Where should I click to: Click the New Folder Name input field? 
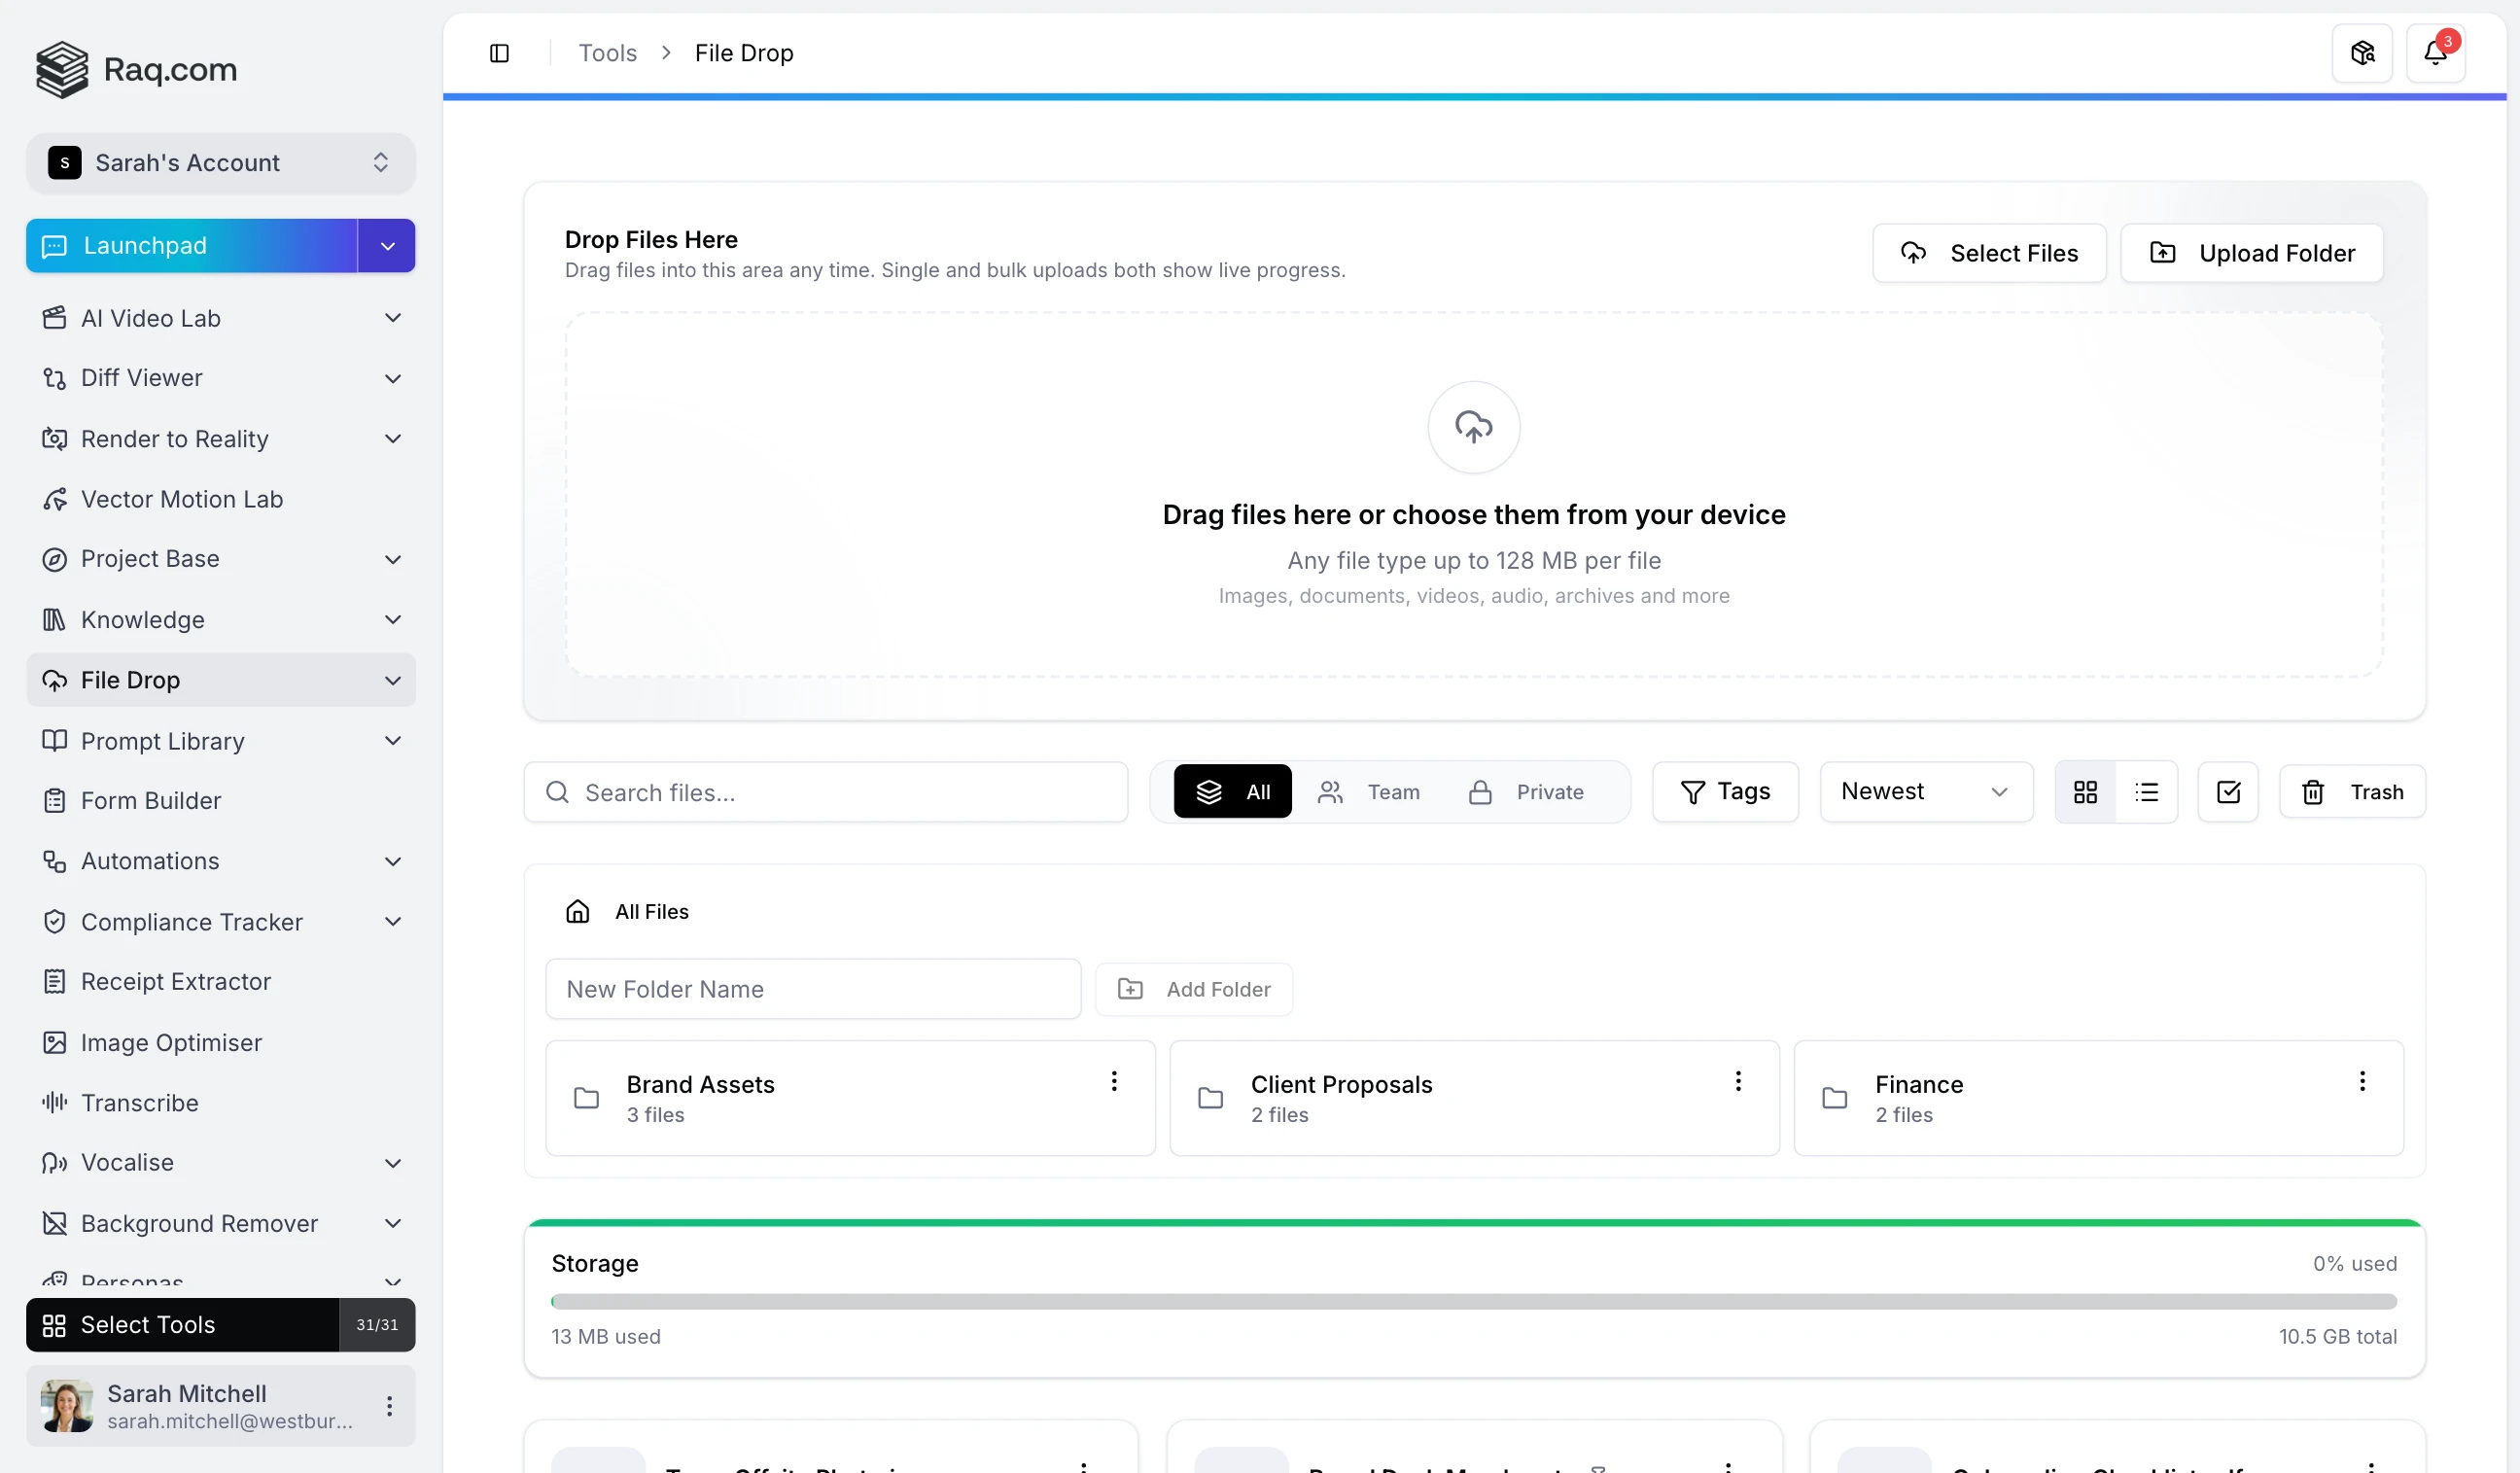(813, 989)
